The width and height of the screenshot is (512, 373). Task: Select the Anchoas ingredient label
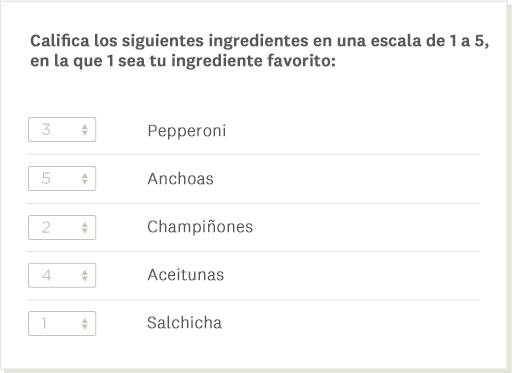point(180,179)
